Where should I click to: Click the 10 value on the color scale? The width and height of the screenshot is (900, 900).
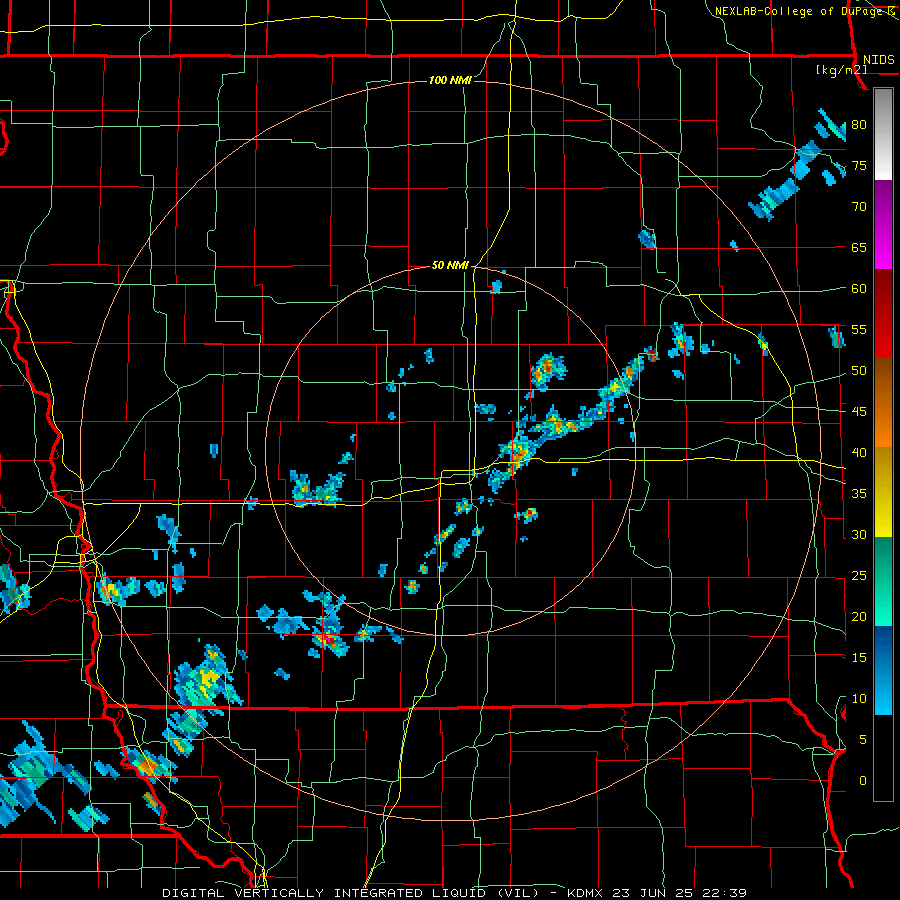click(859, 699)
